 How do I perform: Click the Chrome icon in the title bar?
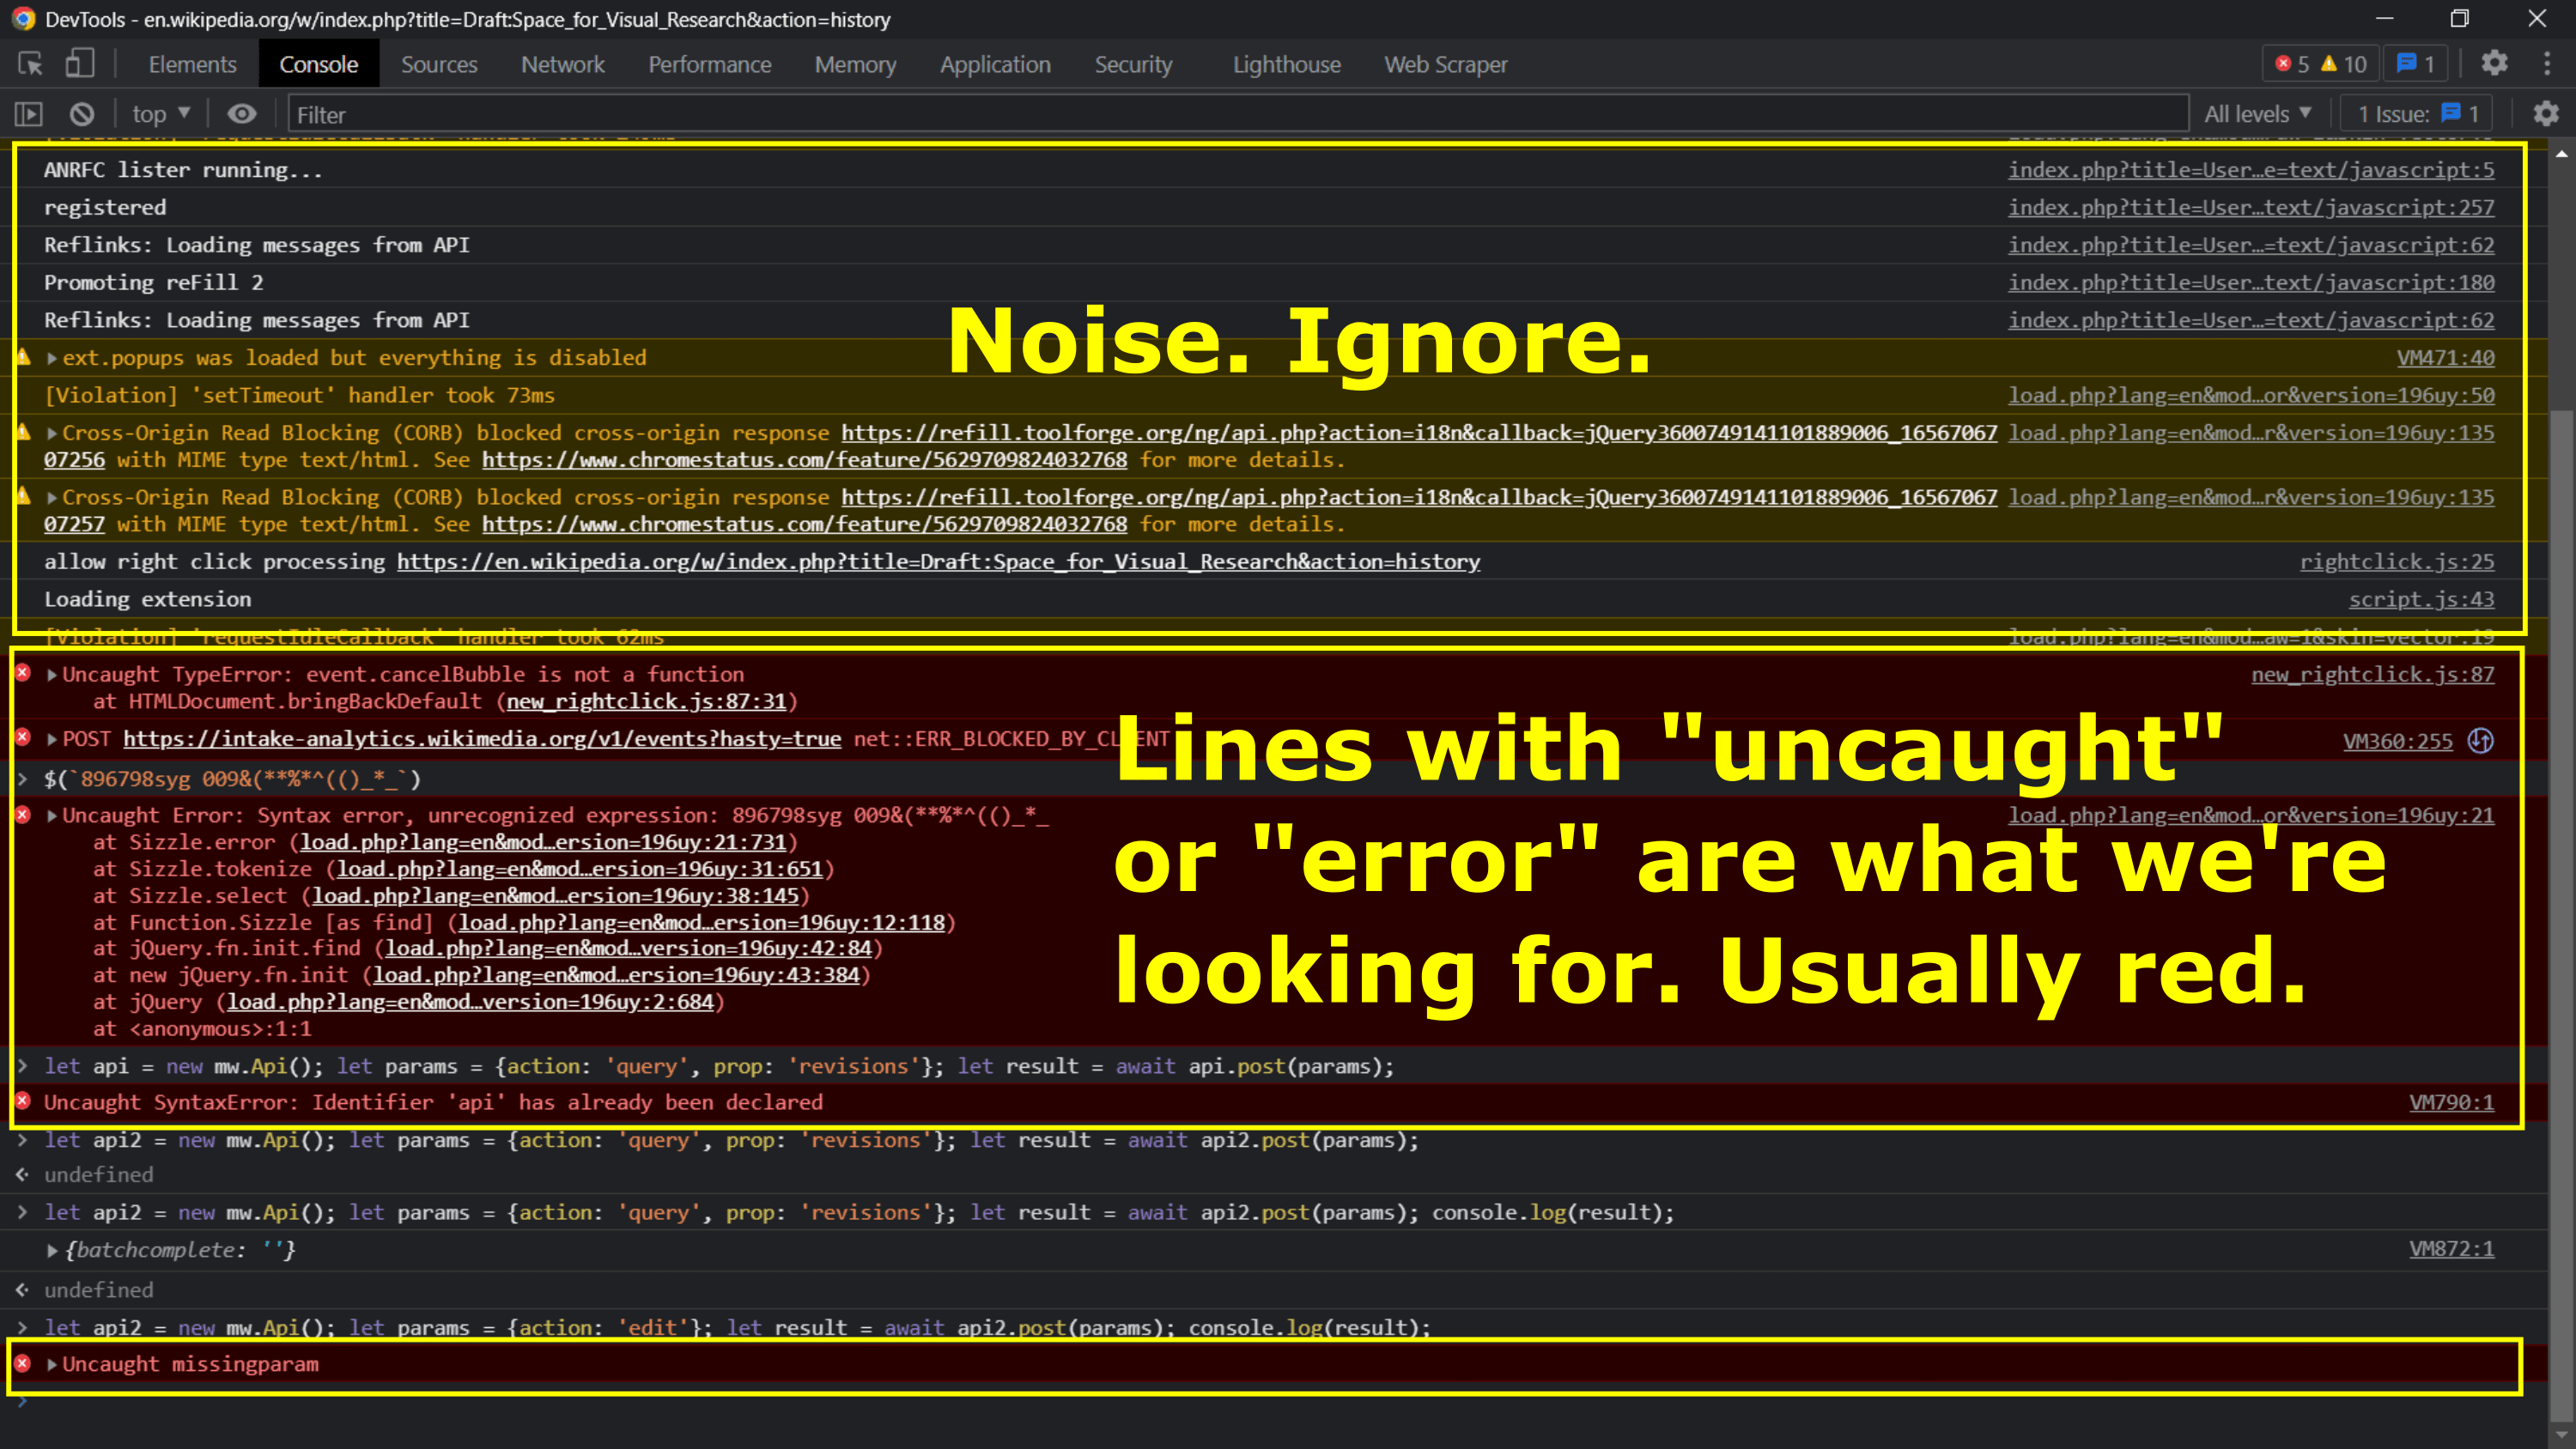pos(22,19)
